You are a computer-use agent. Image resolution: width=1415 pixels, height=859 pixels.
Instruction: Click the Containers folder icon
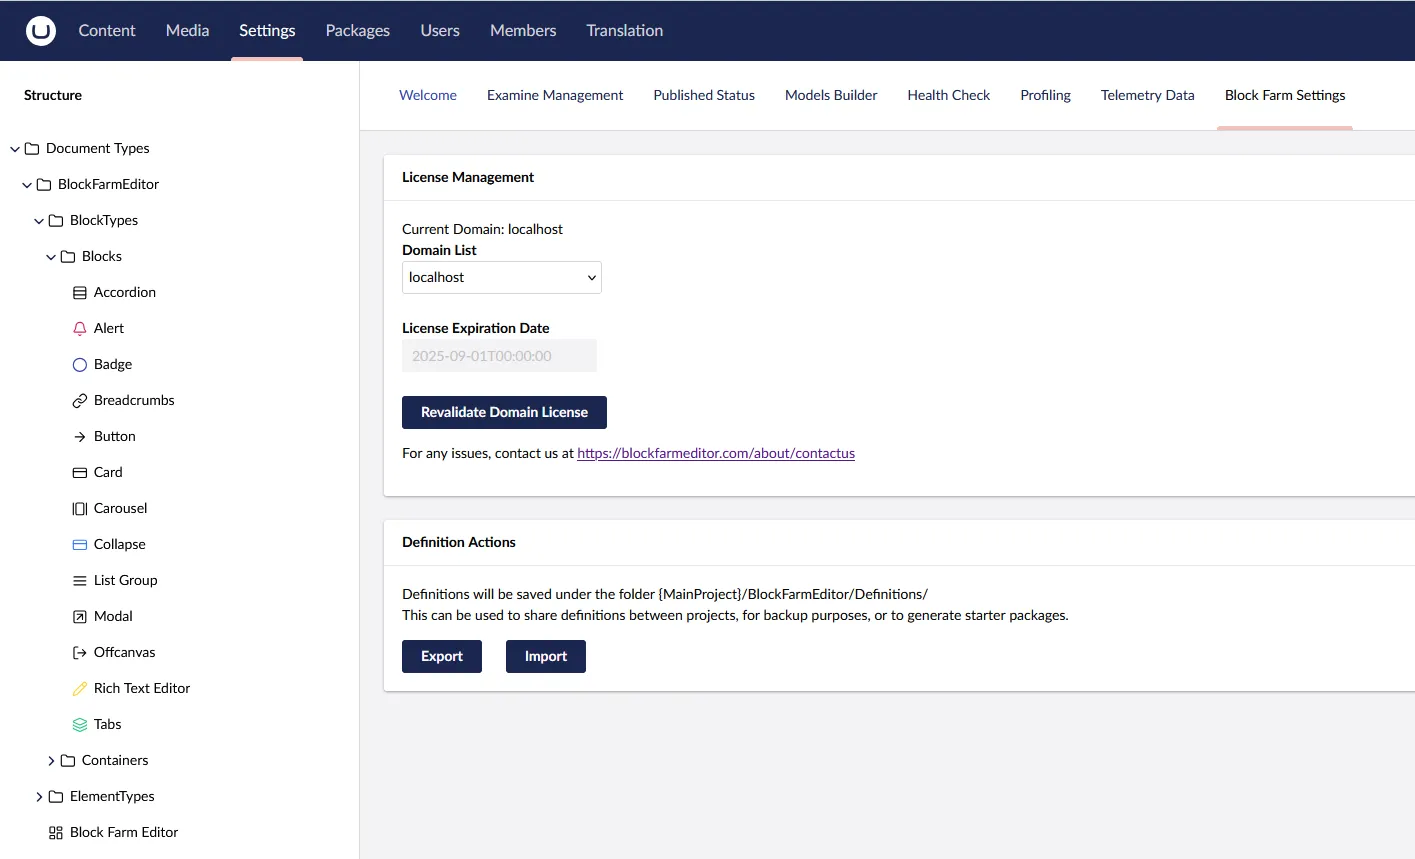click(x=68, y=761)
